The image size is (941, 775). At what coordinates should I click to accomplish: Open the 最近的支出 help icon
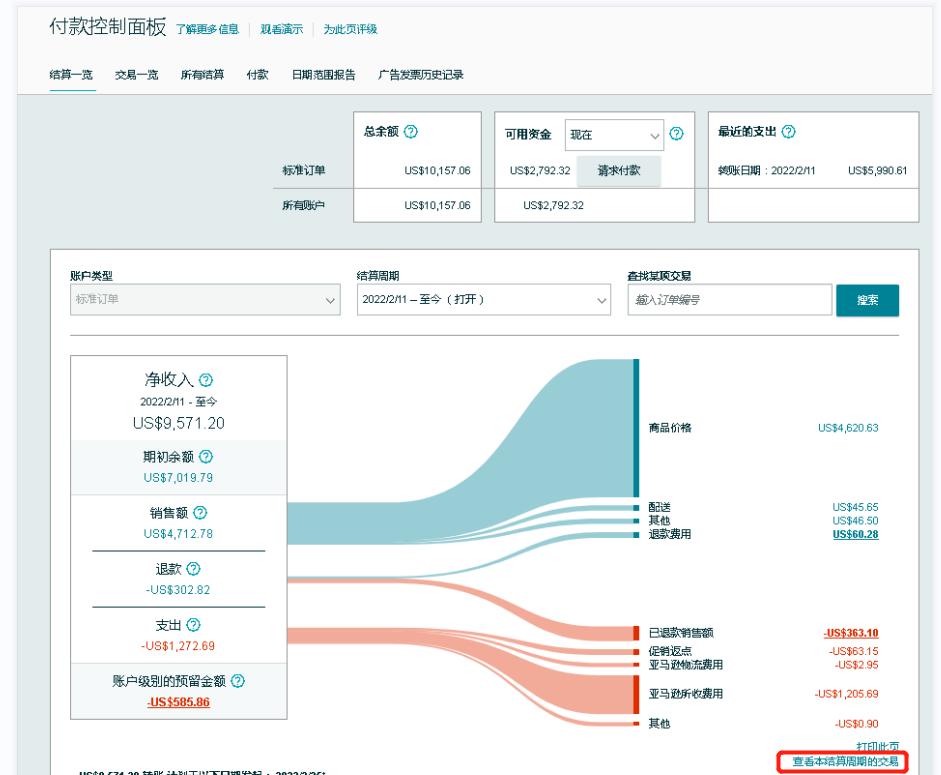click(789, 131)
